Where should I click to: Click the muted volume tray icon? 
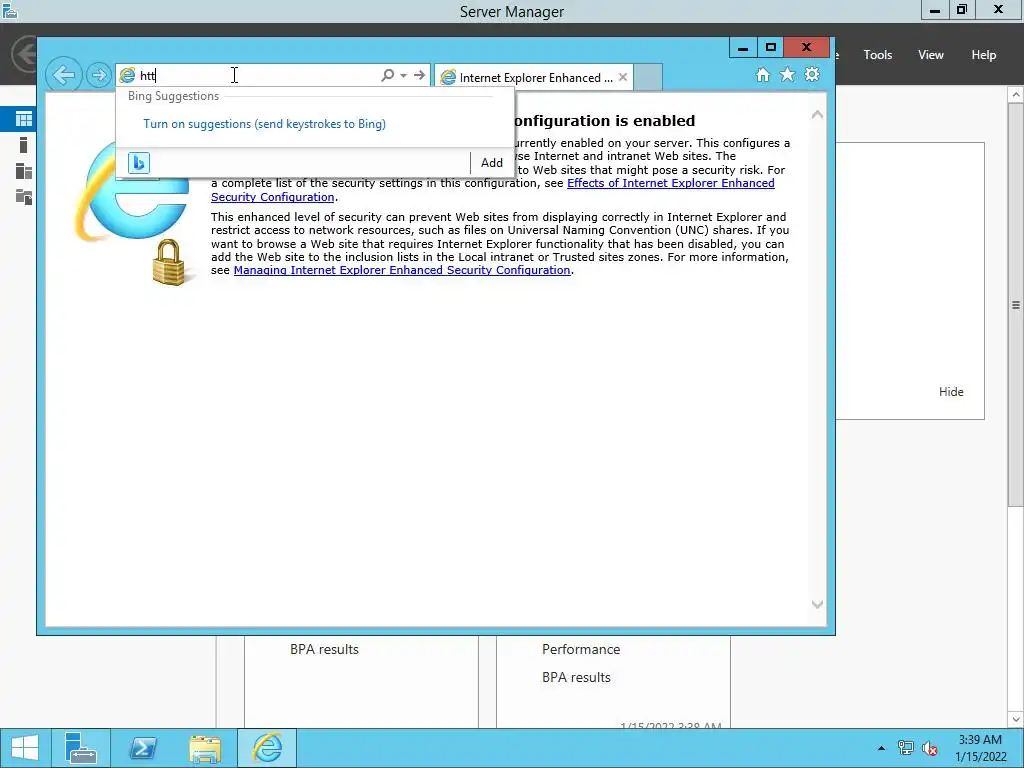coord(930,748)
